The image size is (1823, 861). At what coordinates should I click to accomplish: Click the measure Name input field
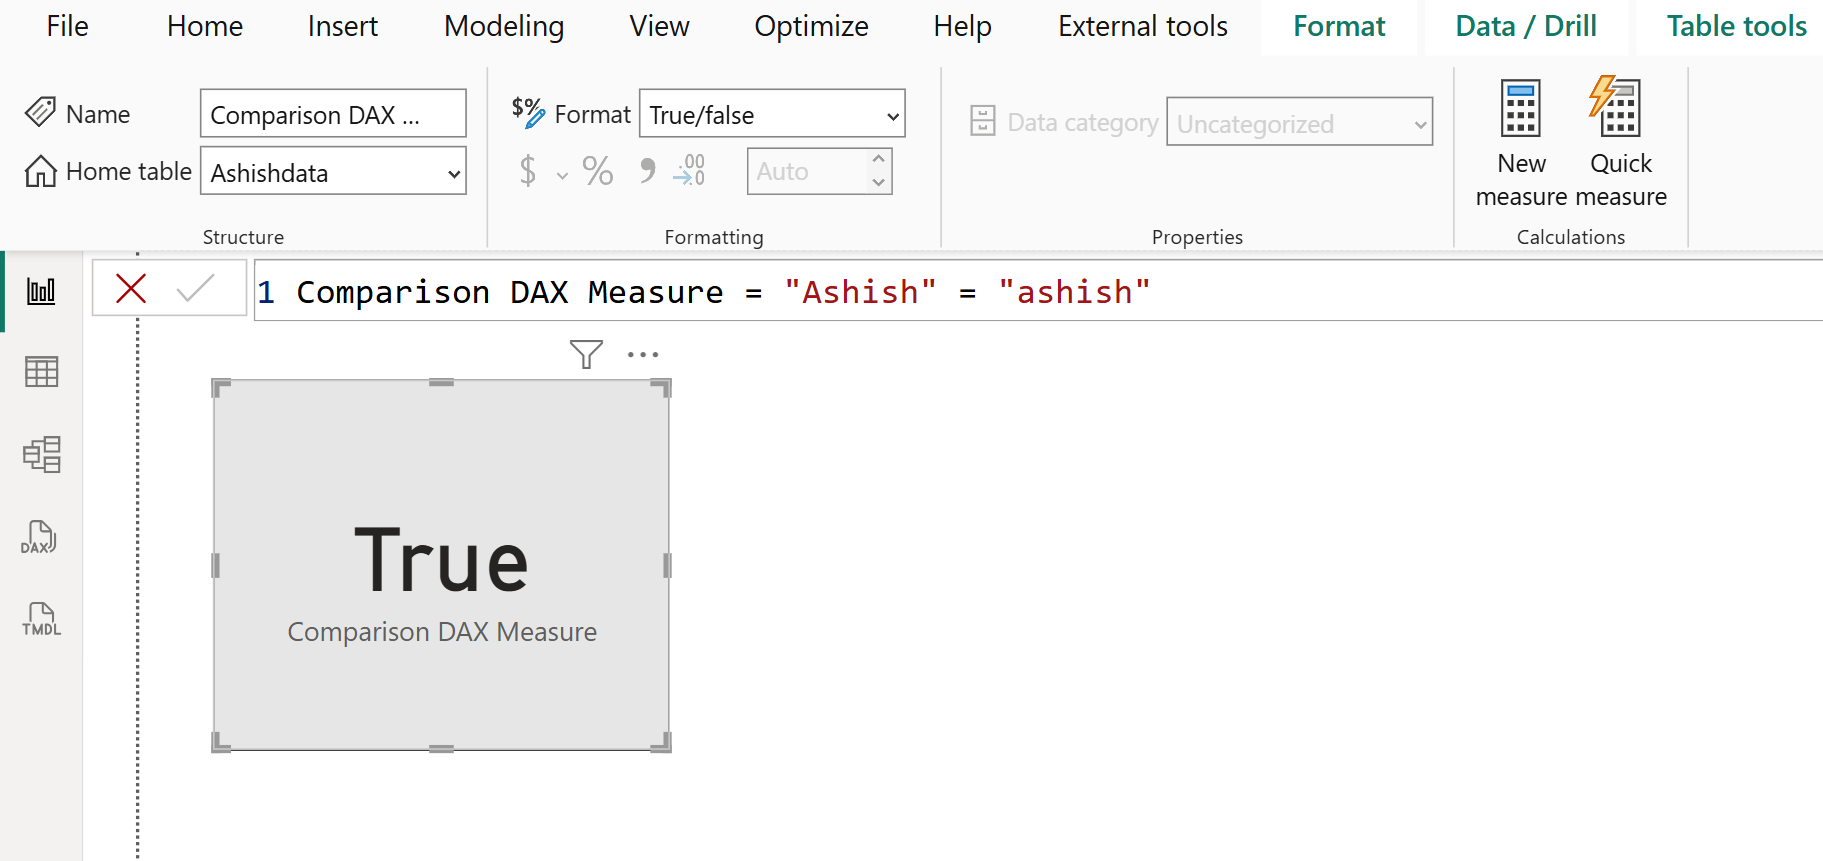(332, 114)
